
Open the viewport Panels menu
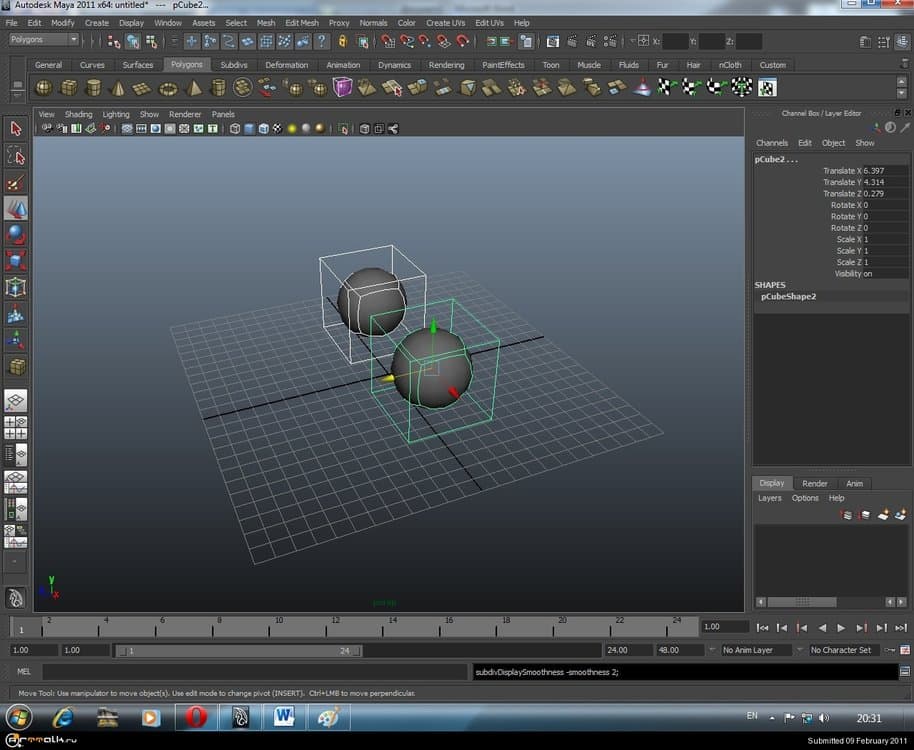click(x=223, y=114)
